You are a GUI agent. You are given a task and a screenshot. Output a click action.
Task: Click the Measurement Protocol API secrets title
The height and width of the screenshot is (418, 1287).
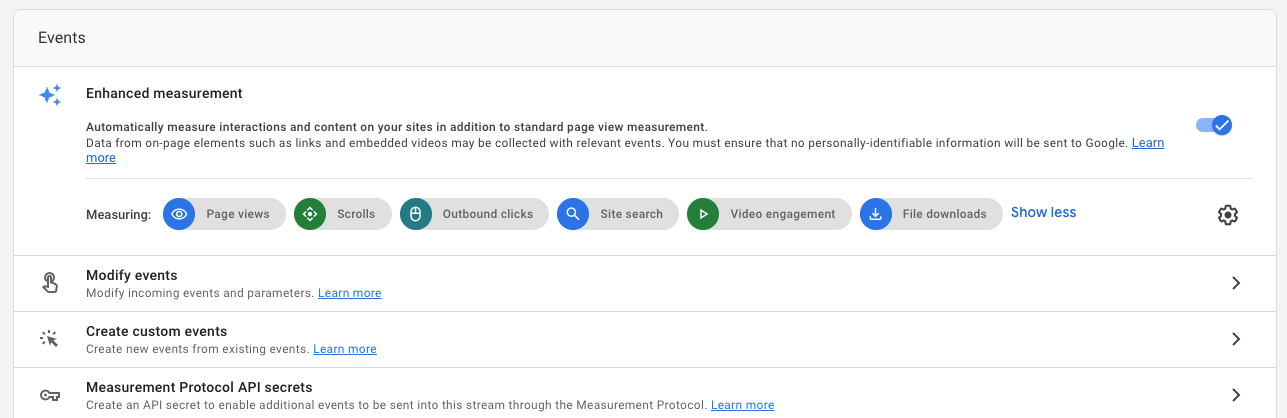tap(199, 387)
